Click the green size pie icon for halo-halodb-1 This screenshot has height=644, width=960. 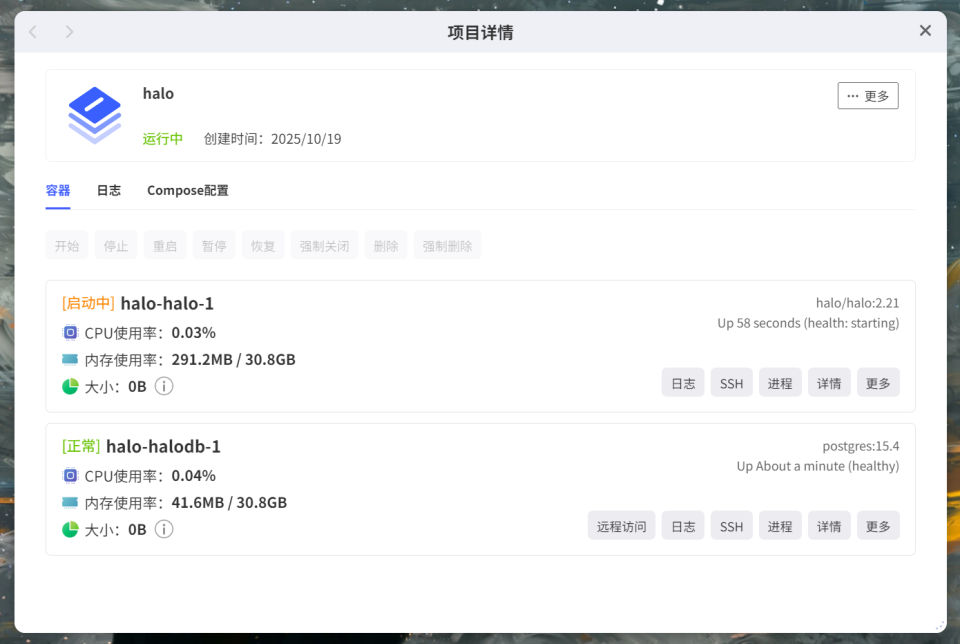point(70,530)
